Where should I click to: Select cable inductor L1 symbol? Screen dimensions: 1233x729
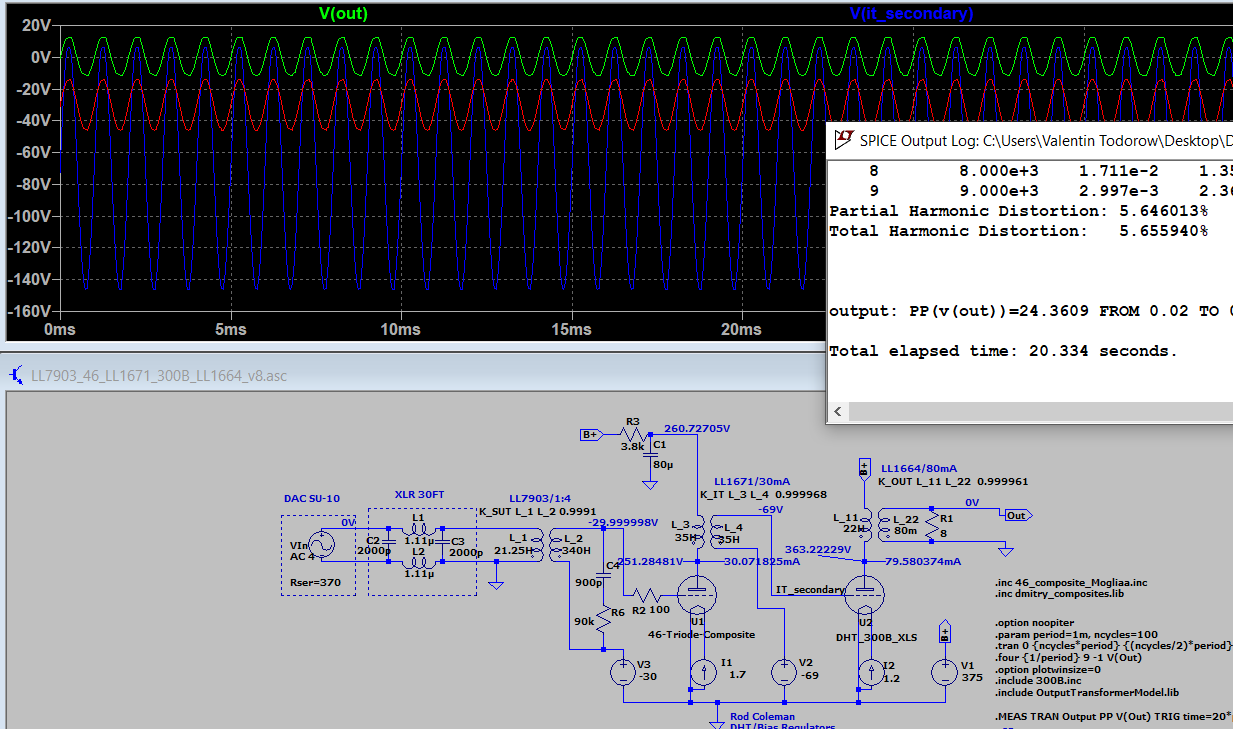(418, 529)
